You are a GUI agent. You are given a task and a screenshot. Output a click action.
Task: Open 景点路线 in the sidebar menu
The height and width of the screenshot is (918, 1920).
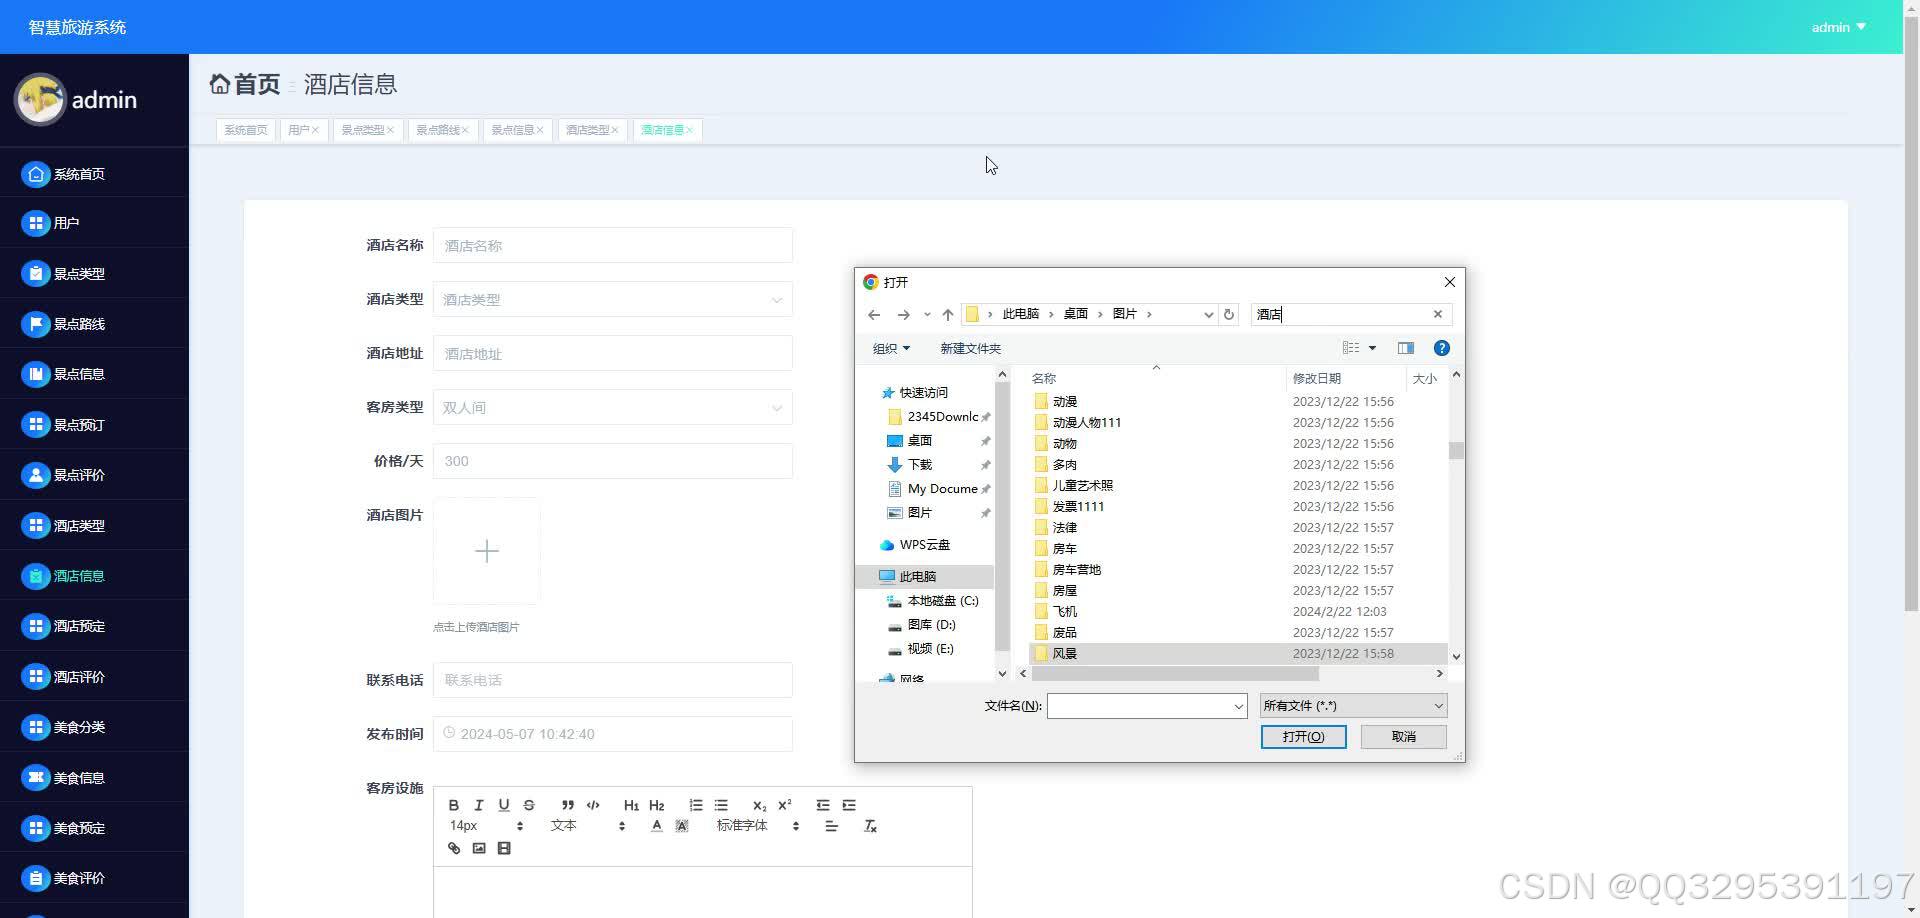94,324
